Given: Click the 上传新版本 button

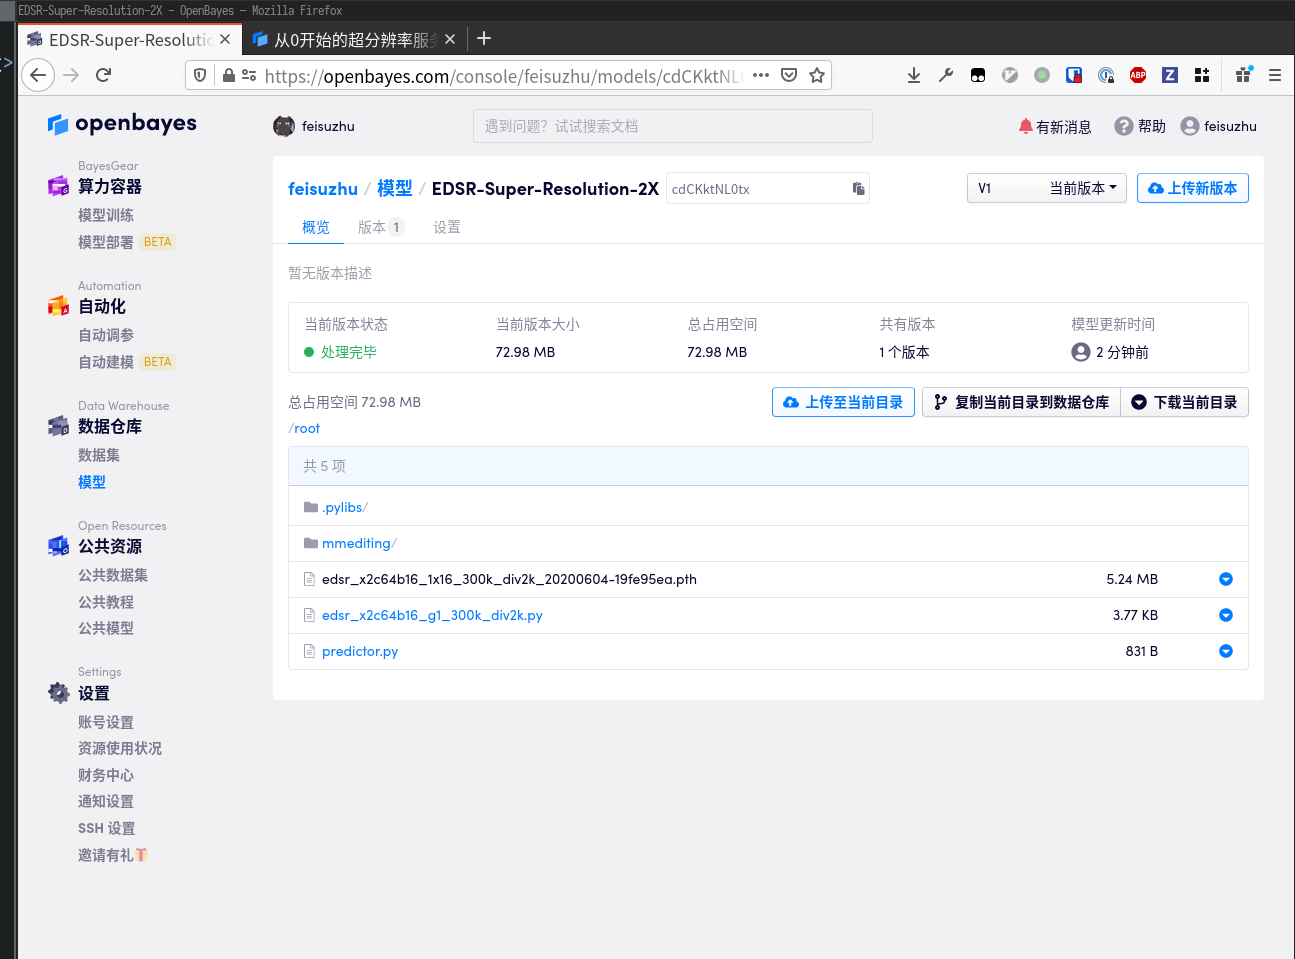Looking at the screenshot, I should pos(1192,188).
